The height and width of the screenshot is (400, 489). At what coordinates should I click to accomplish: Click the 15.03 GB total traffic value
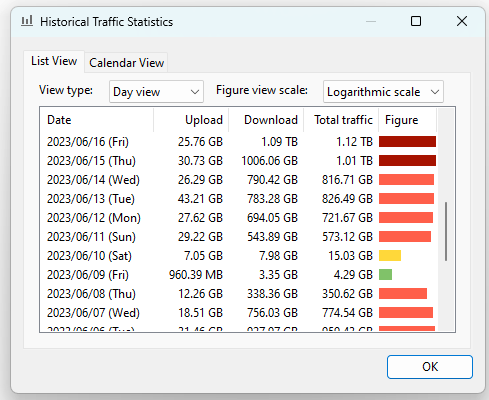(350, 256)
